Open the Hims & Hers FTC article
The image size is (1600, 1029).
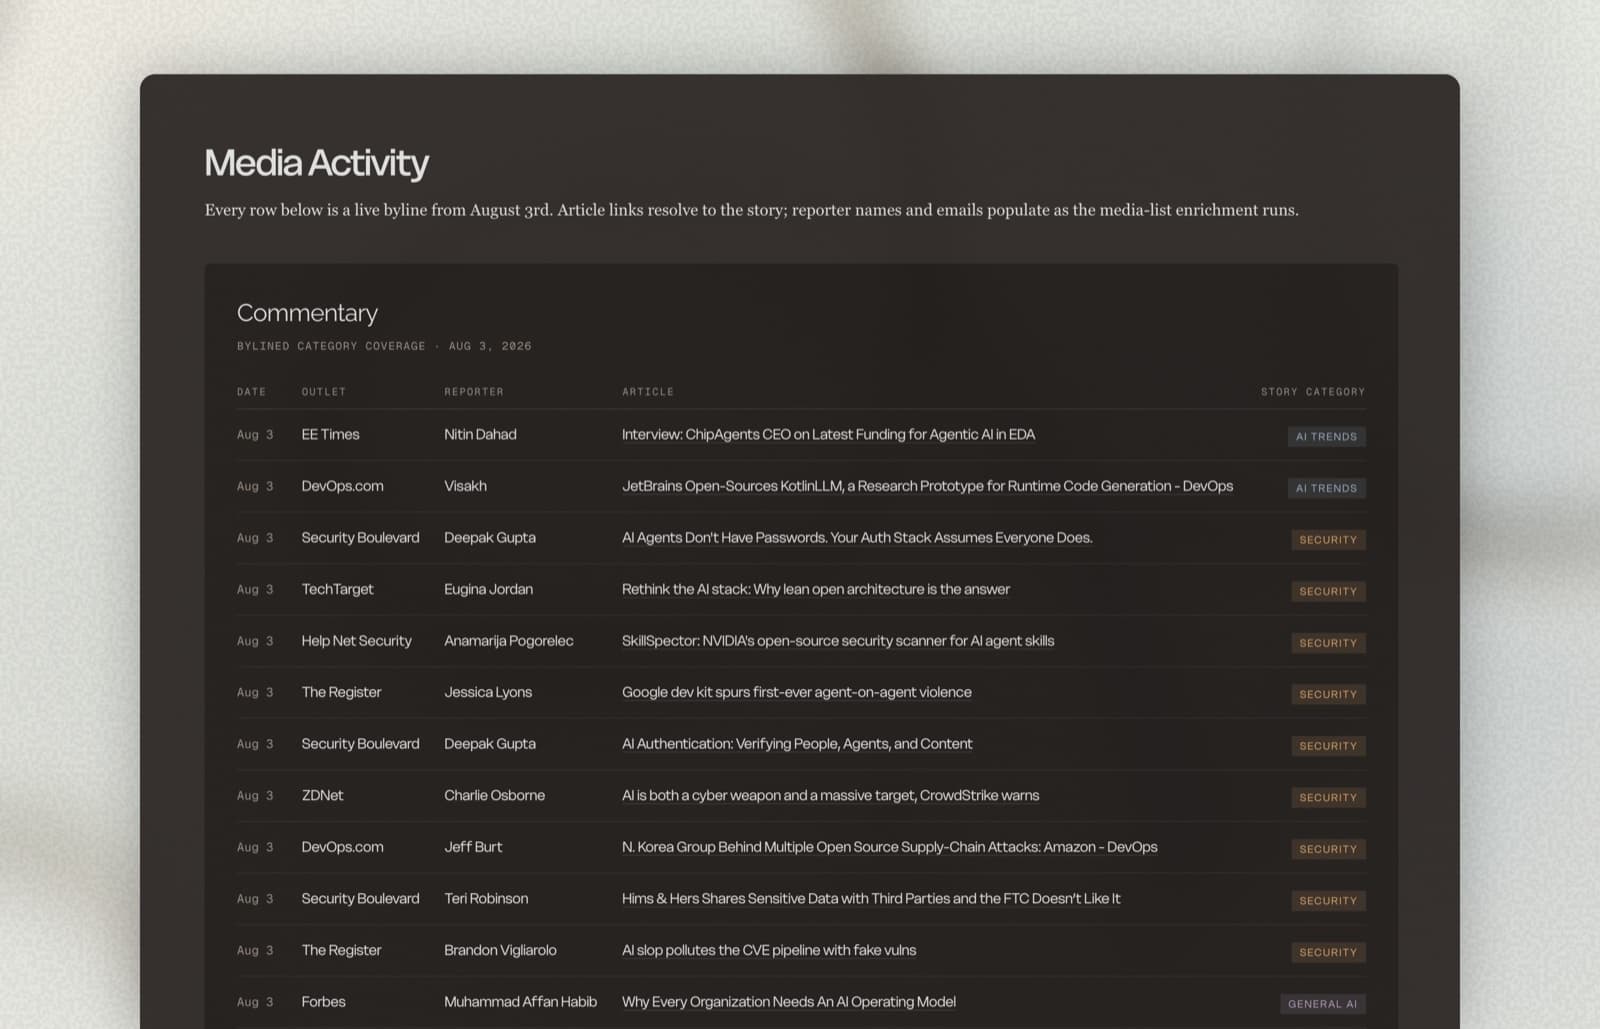coord(871,899)
